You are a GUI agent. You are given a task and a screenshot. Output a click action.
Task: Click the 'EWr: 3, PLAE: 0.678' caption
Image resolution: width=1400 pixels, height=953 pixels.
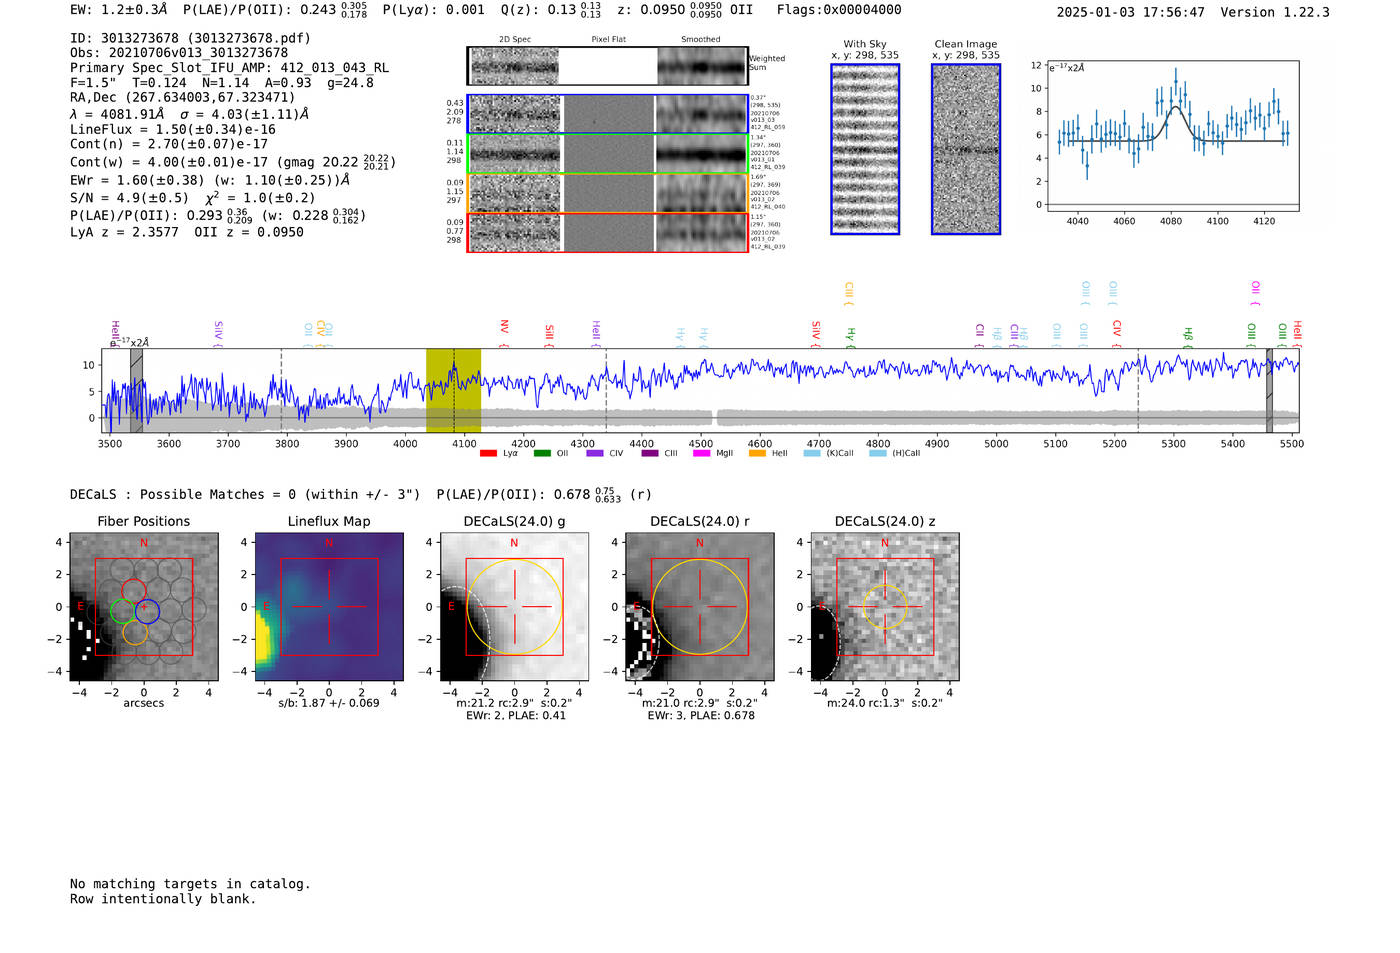[x=701, y=716]
